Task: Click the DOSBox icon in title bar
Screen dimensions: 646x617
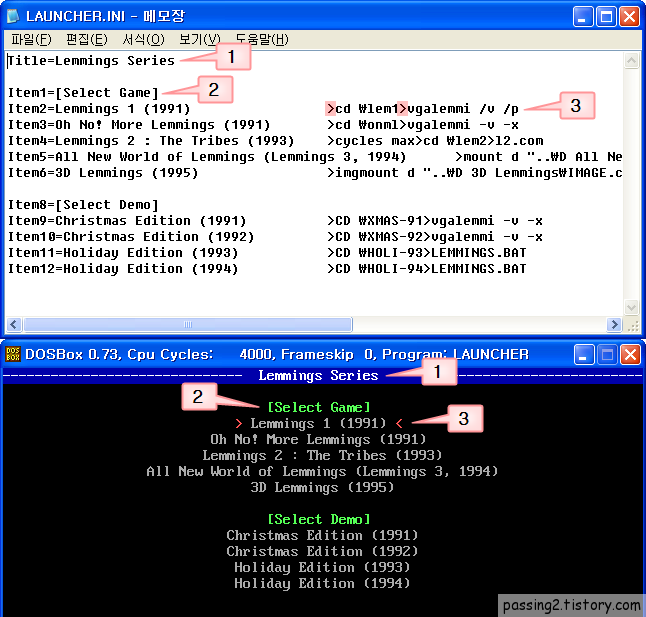Action: point(13,354)
